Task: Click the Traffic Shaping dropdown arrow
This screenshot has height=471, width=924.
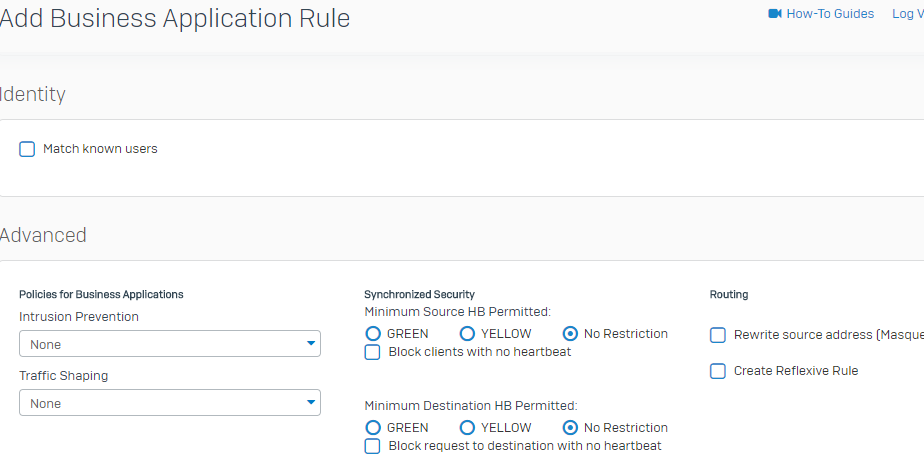Action: [311, 403]
